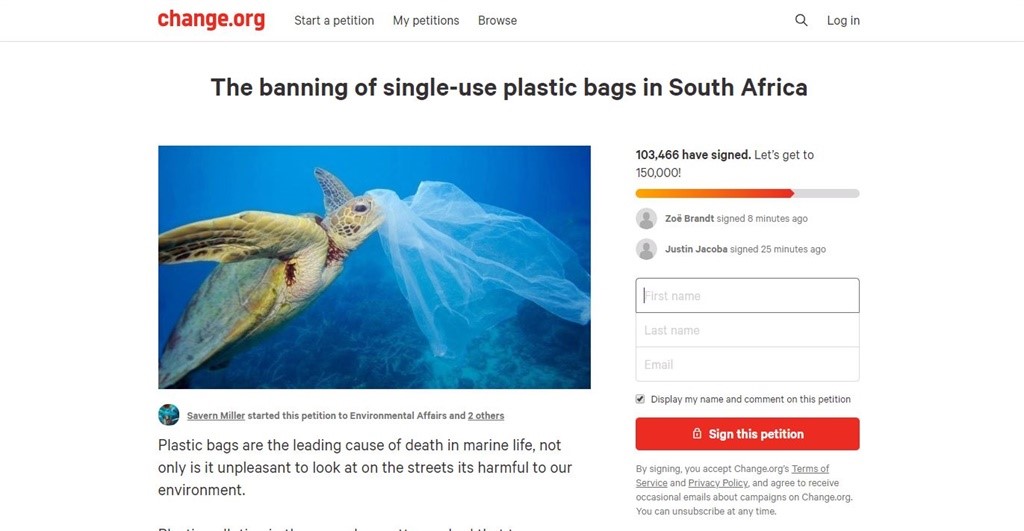Click Zoë Brandt's avatar icon
Image resolution: width=1024 pixels, height=531 pixels.
(x=646, y=219)
